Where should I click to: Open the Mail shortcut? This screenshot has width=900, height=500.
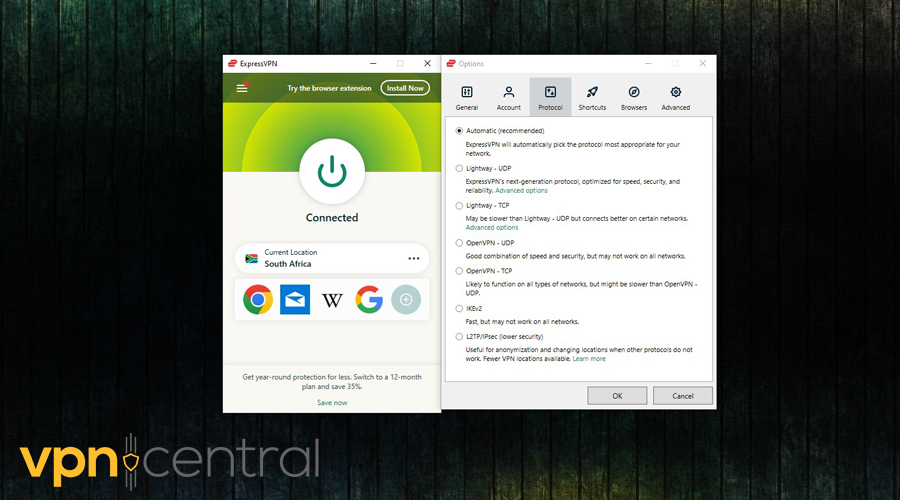coord(295,299)
